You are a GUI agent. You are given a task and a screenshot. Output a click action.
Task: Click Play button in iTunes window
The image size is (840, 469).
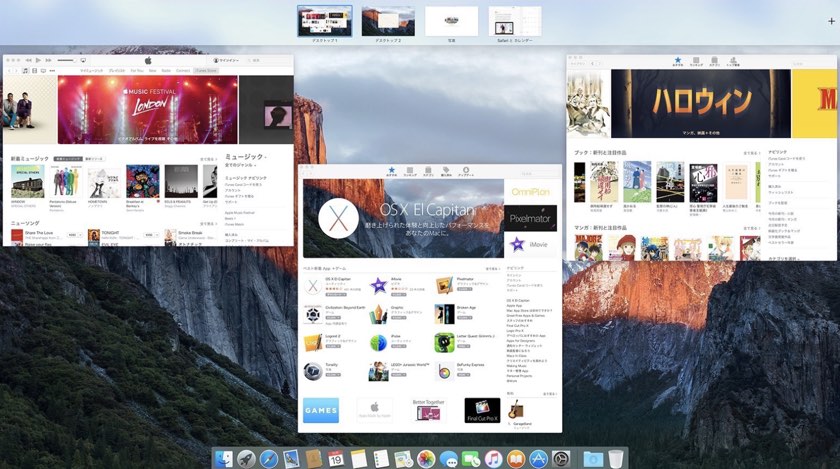click(x=38, y=60)
